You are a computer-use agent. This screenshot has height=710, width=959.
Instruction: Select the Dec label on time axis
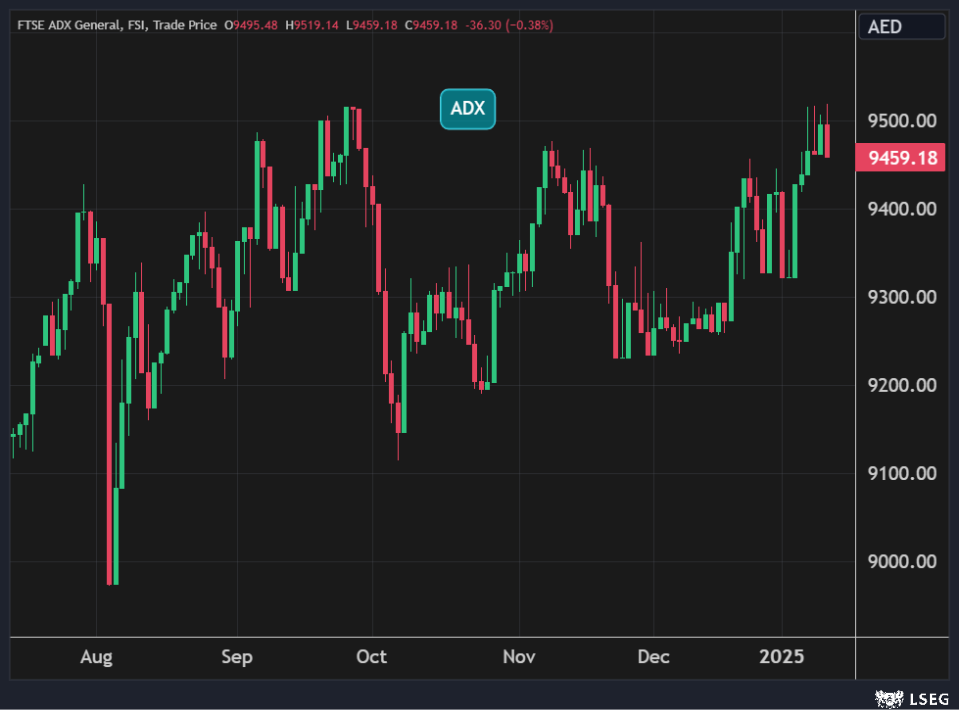652,657
